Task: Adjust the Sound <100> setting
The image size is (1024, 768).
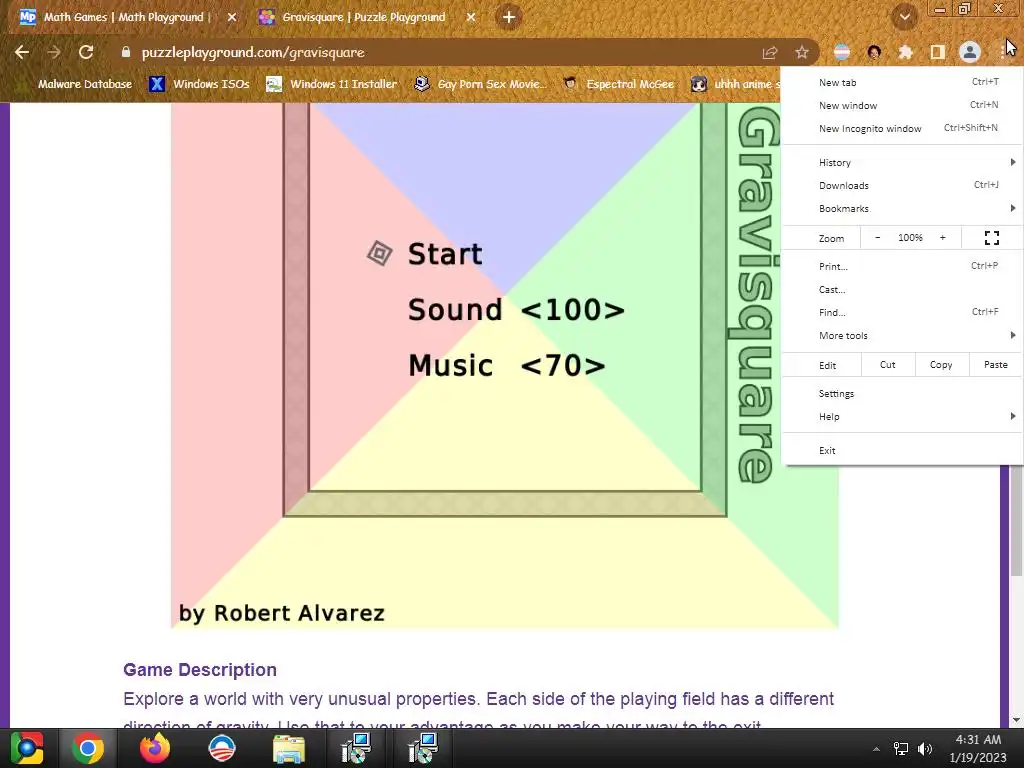Action: click(x=516, y=310)
